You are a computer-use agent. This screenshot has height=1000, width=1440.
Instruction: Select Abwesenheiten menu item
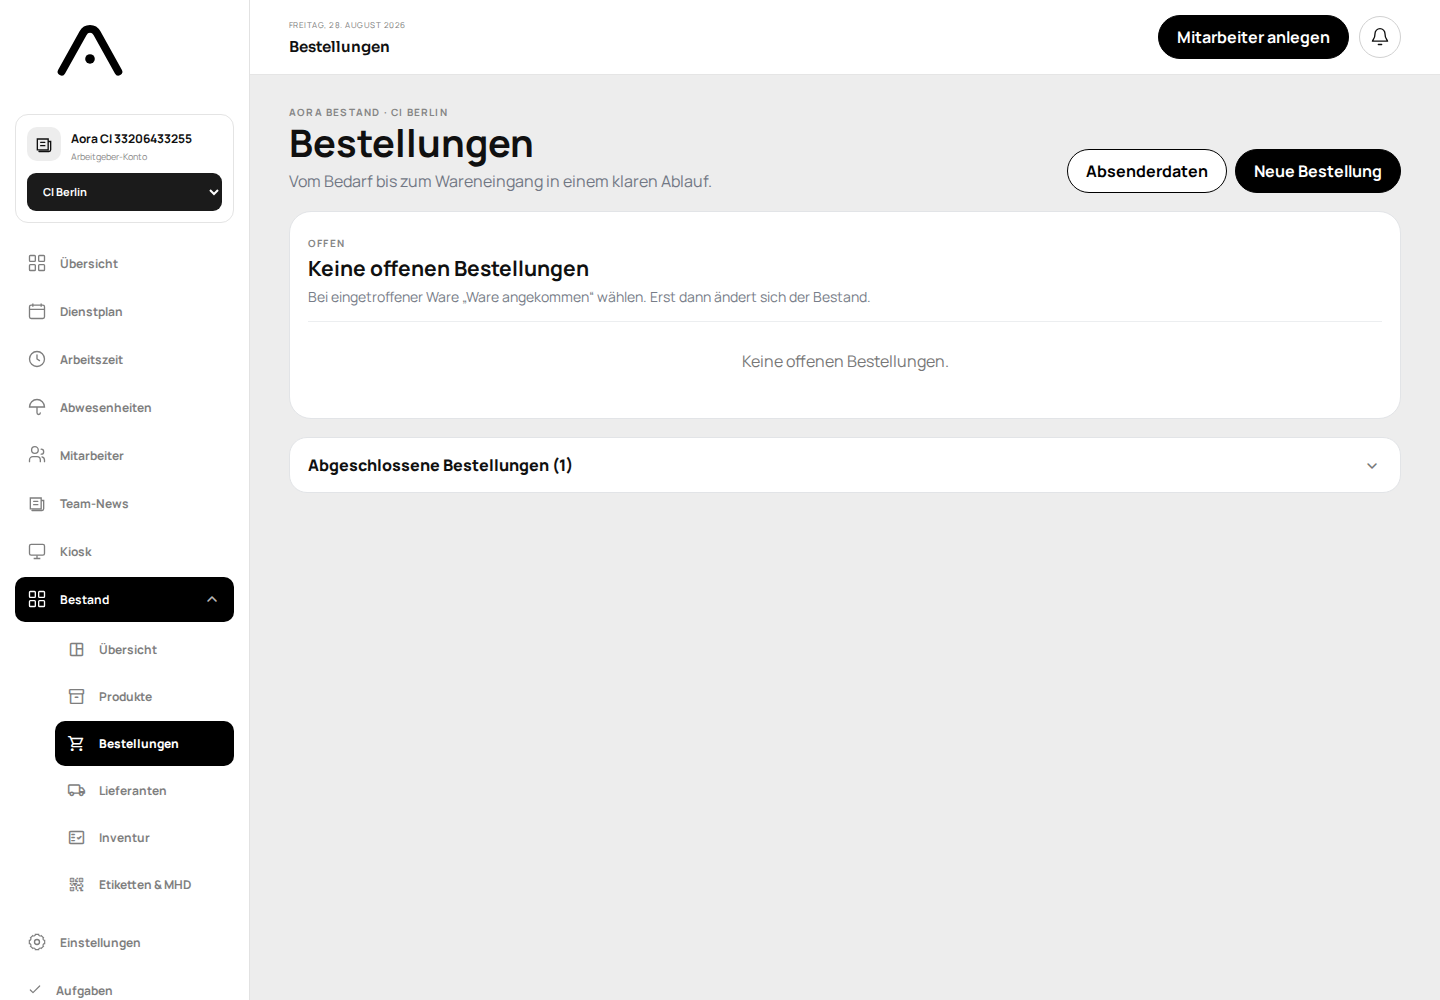pyautogui.click(x=124, y=407)
